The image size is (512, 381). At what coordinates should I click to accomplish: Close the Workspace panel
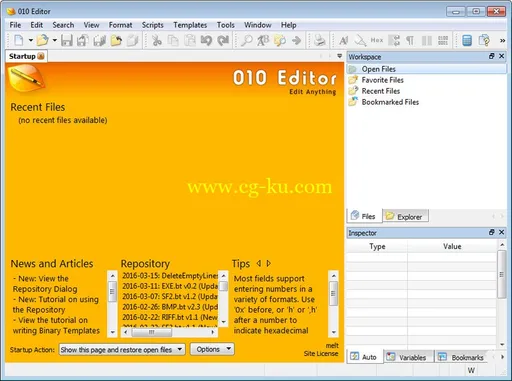tap(502, 56)
